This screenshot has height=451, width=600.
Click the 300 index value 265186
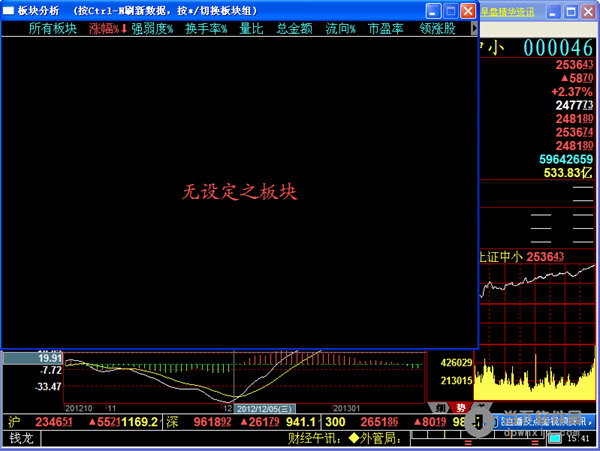coord(379,422)
